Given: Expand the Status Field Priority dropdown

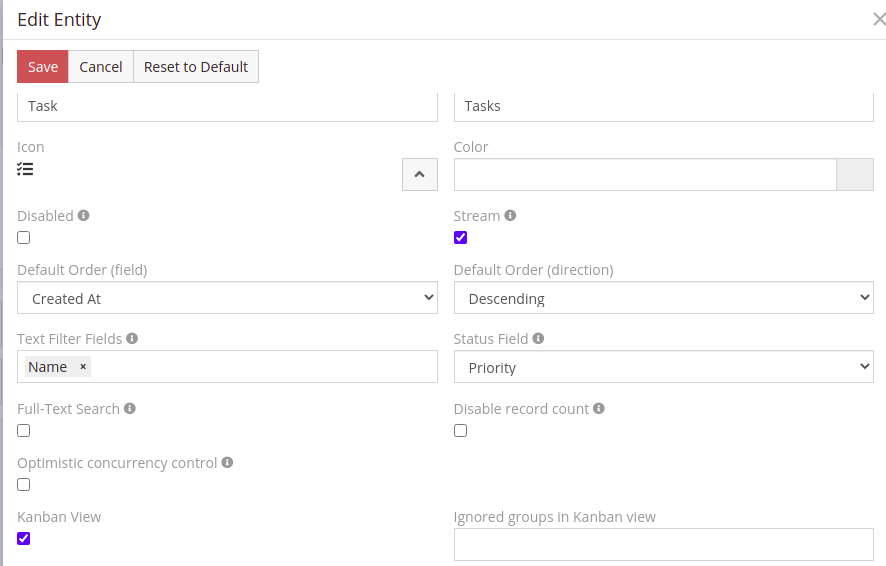Looking at the screenshot, I should point(663,367).
